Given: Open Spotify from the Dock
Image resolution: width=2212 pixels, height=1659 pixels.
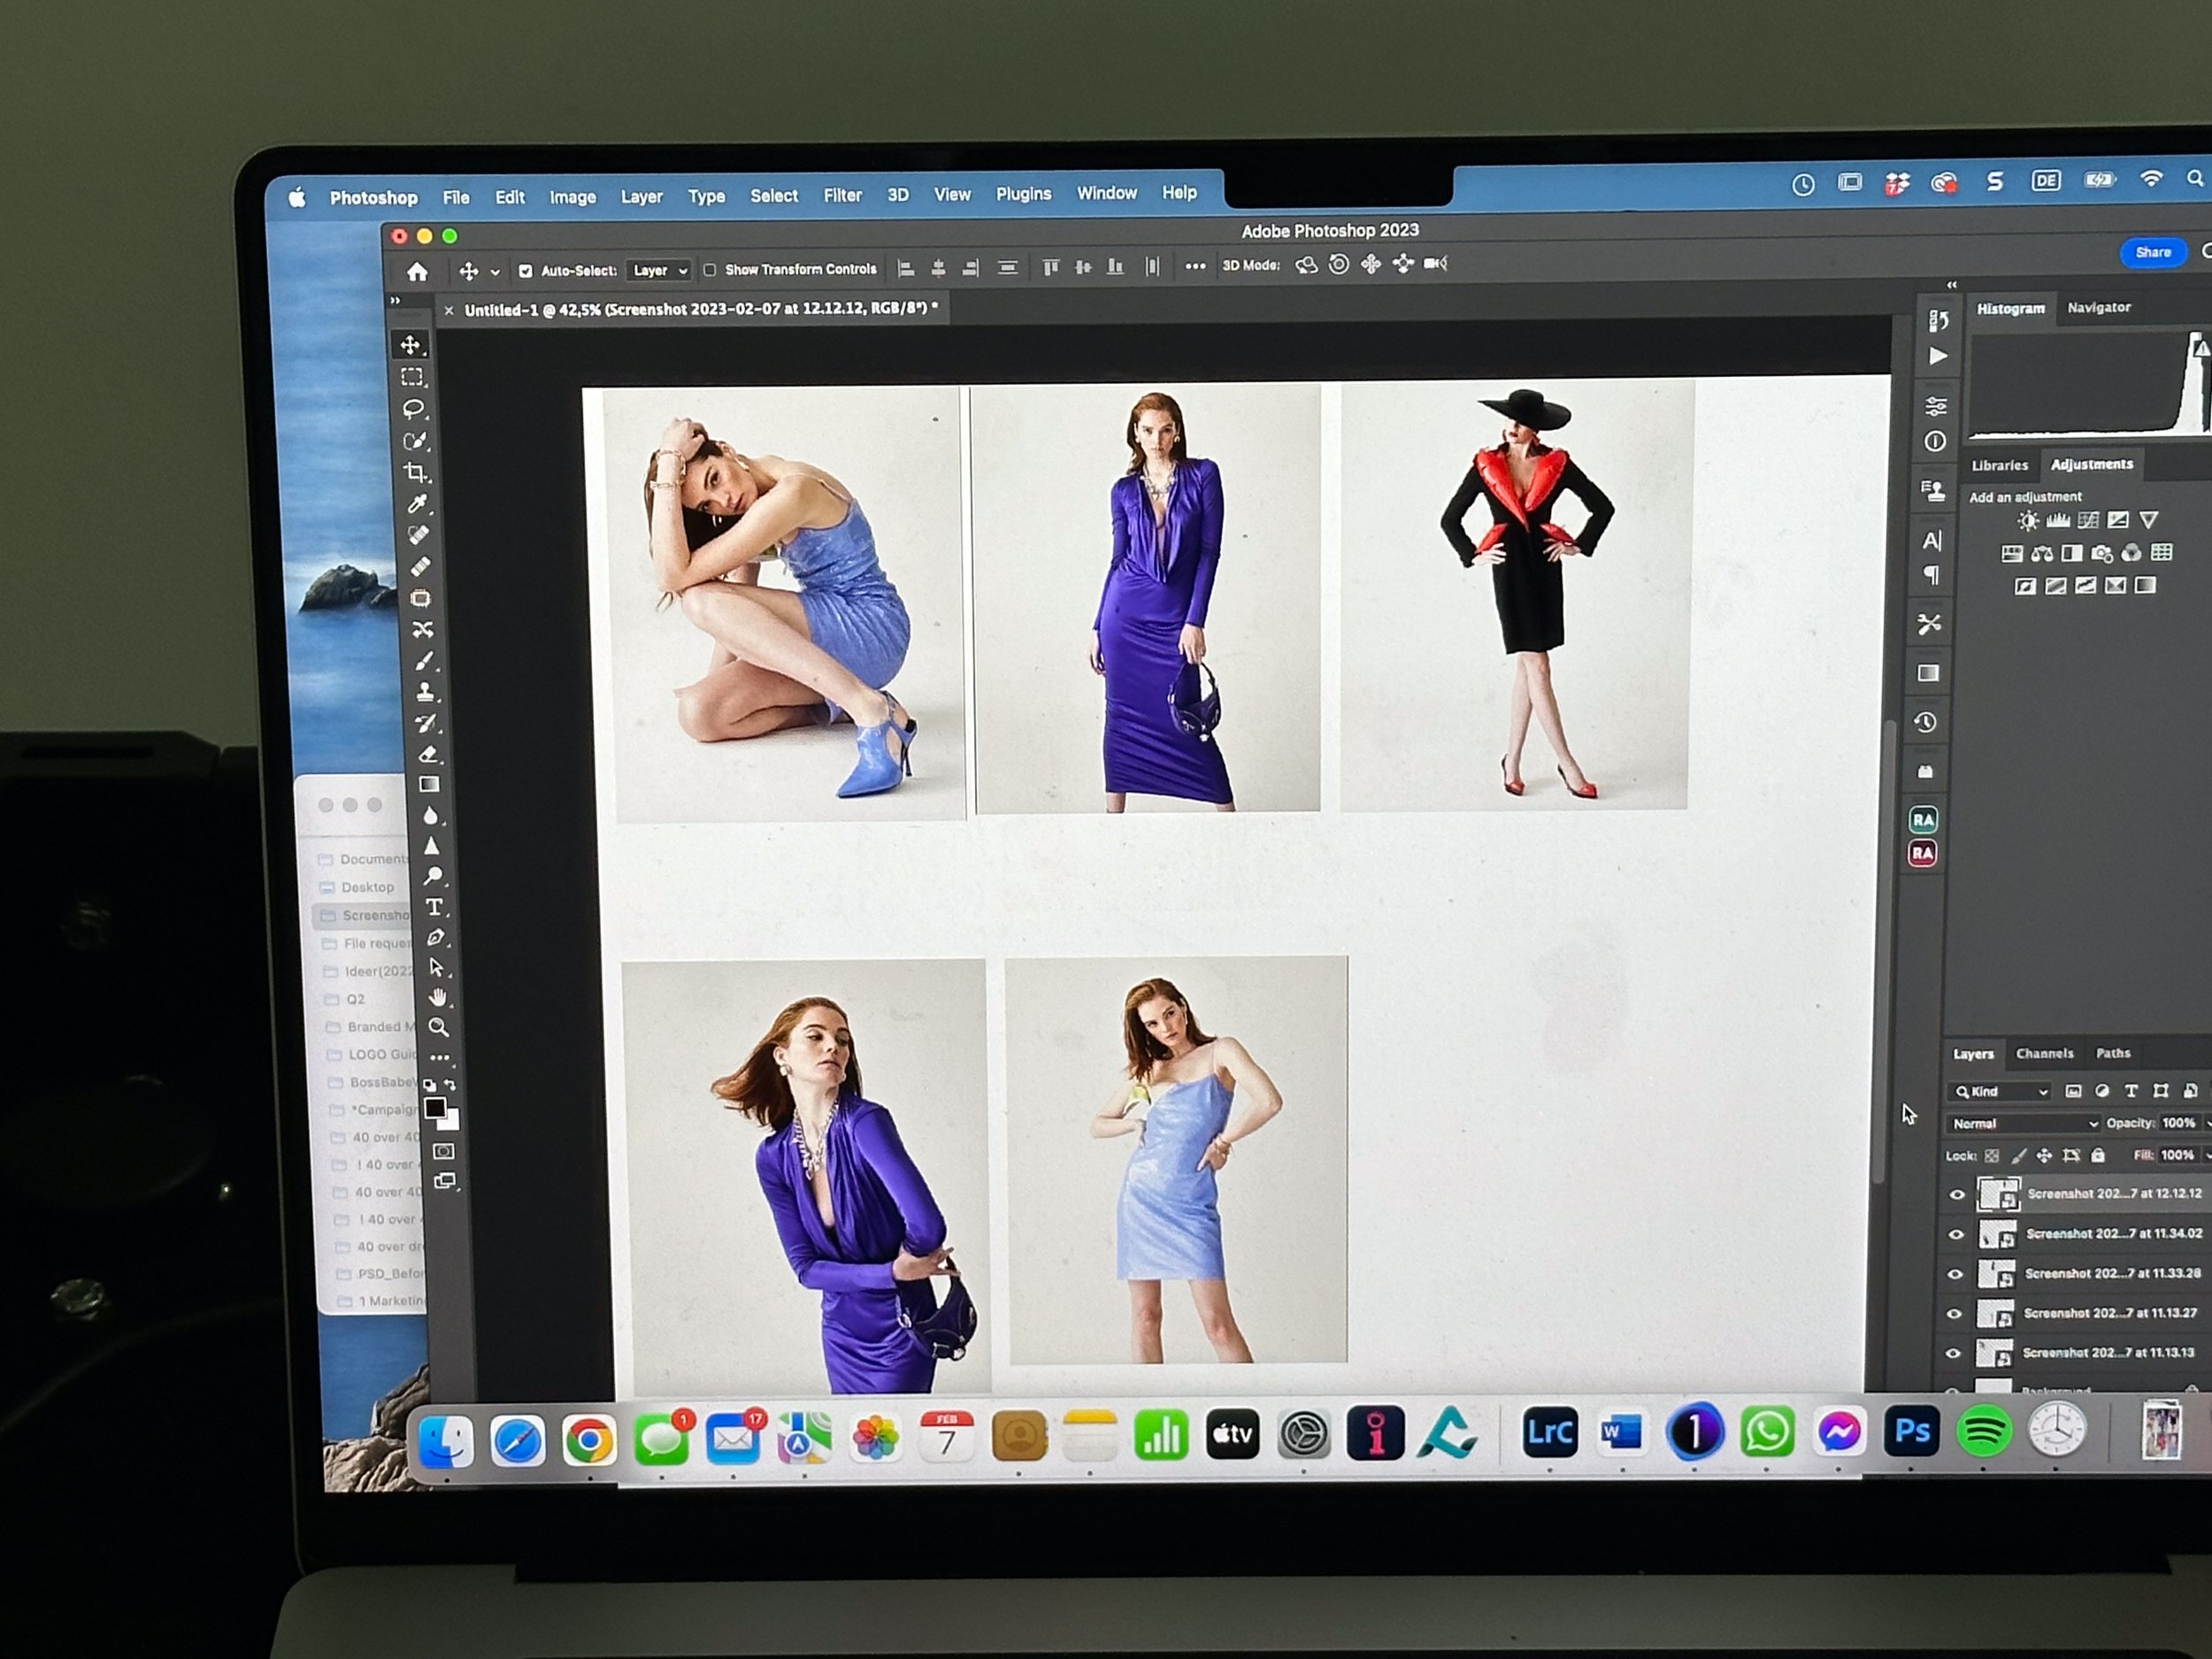Looking at the screenshot, I should (x=1984, y=1432).
